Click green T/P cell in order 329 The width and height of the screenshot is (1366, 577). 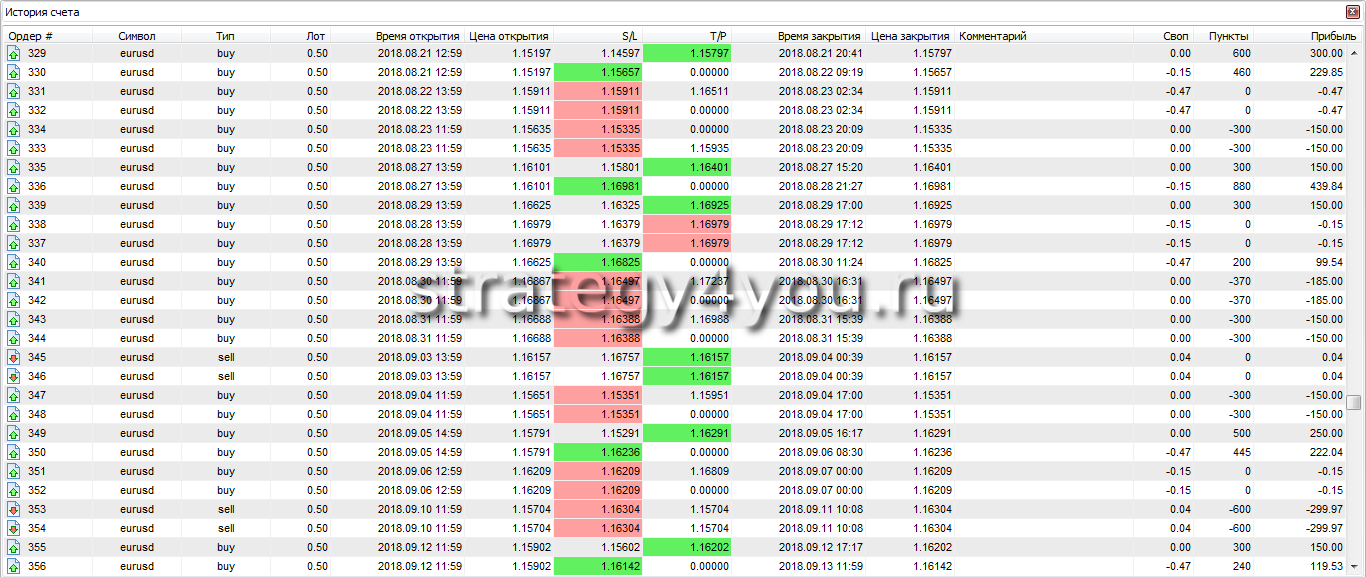click(687, 53)
